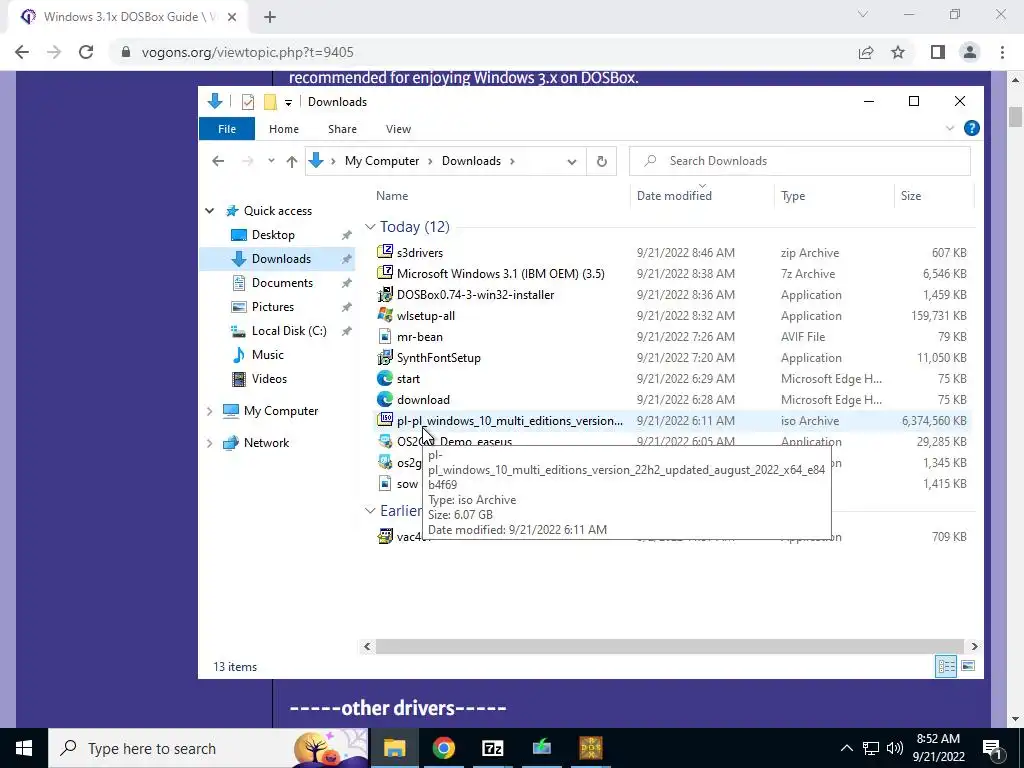
Task: Go up one folder level arrow
Action: (291, 161)
